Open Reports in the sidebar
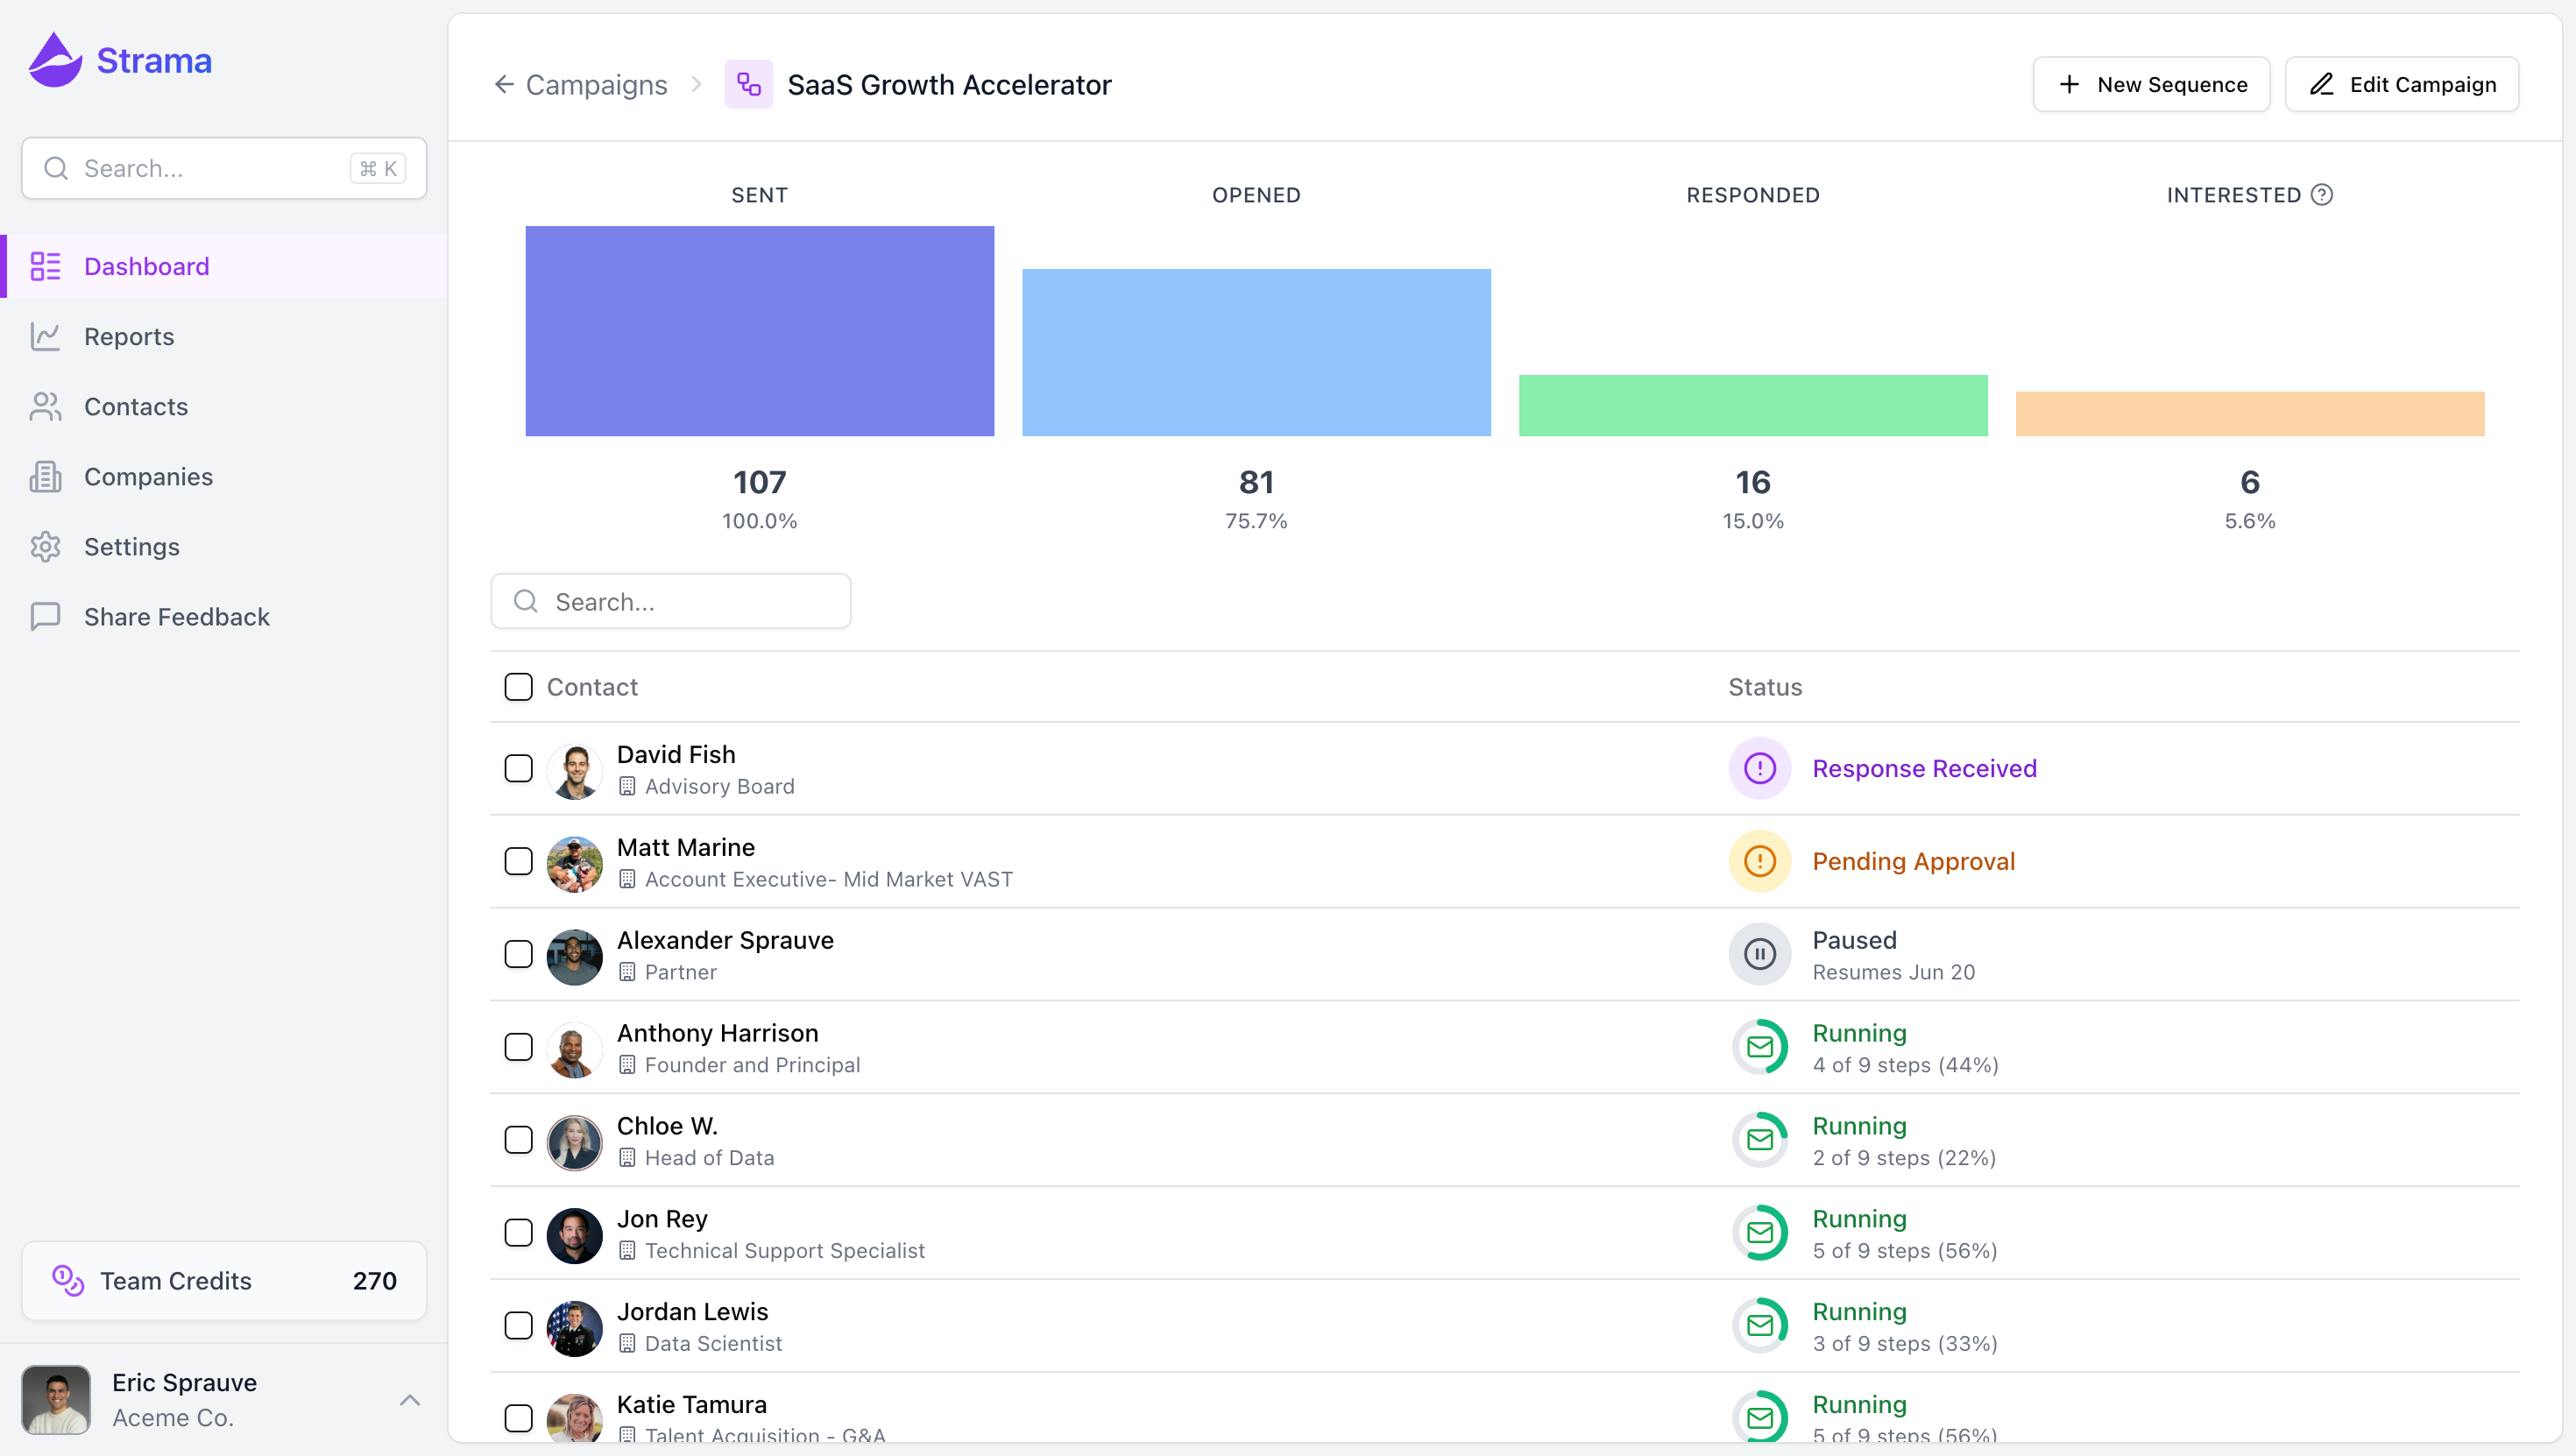Viewport: 2576px width, 1456px height. [x=128, y=337]
